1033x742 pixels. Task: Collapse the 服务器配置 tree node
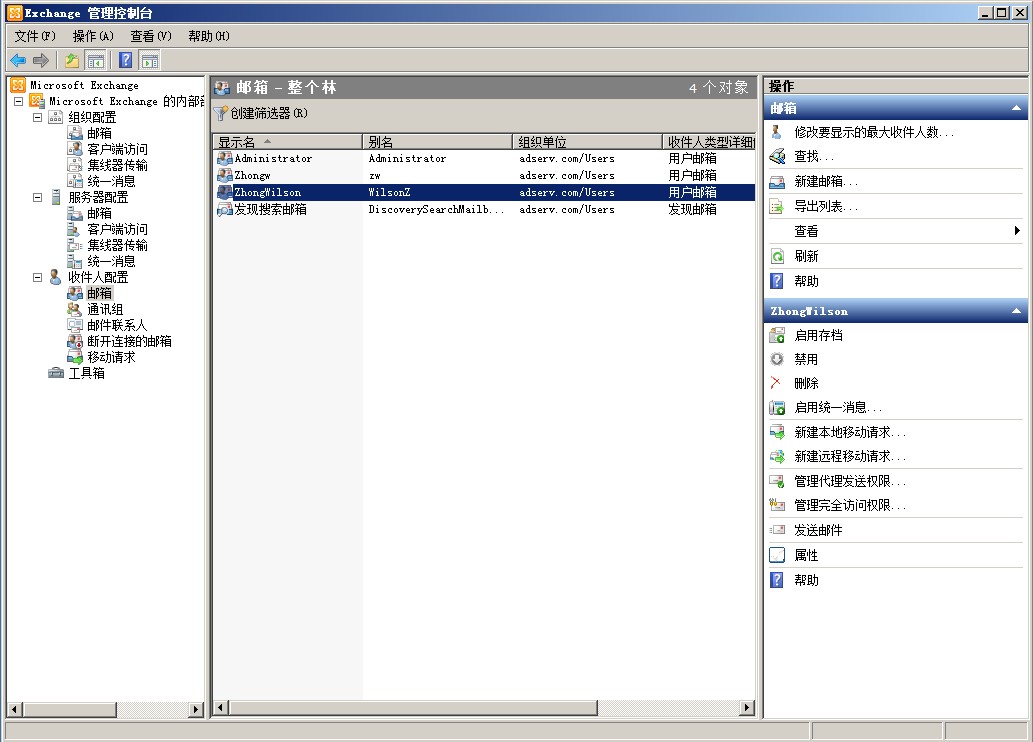pos(38,198)
